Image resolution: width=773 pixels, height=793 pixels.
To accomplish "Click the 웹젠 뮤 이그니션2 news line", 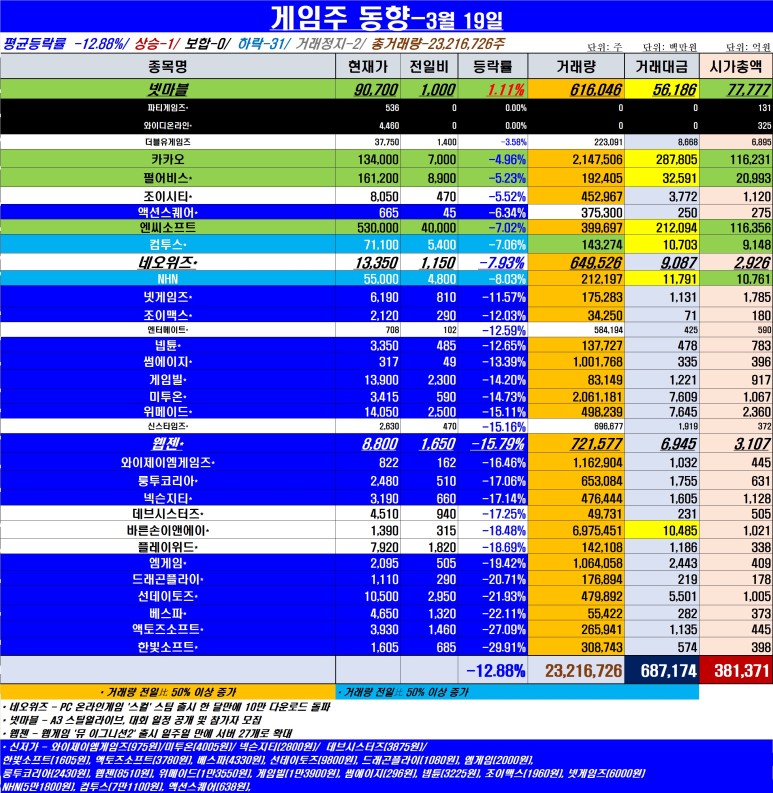I will click(x=147, y=733).
